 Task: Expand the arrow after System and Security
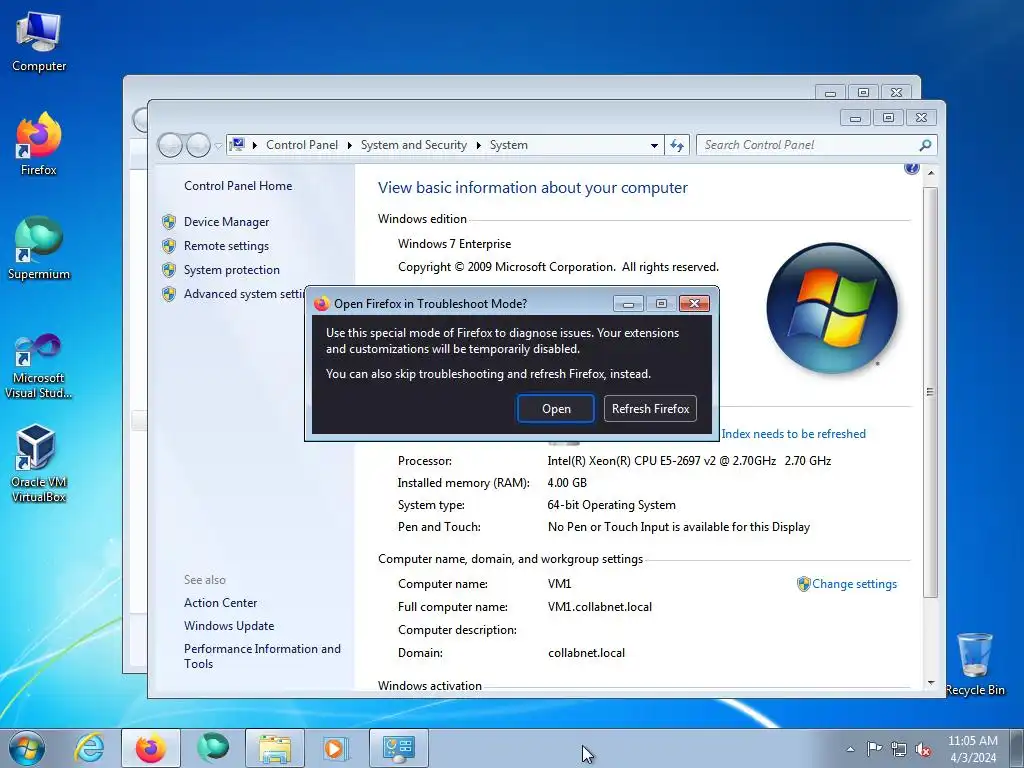(x=479, y=145)
